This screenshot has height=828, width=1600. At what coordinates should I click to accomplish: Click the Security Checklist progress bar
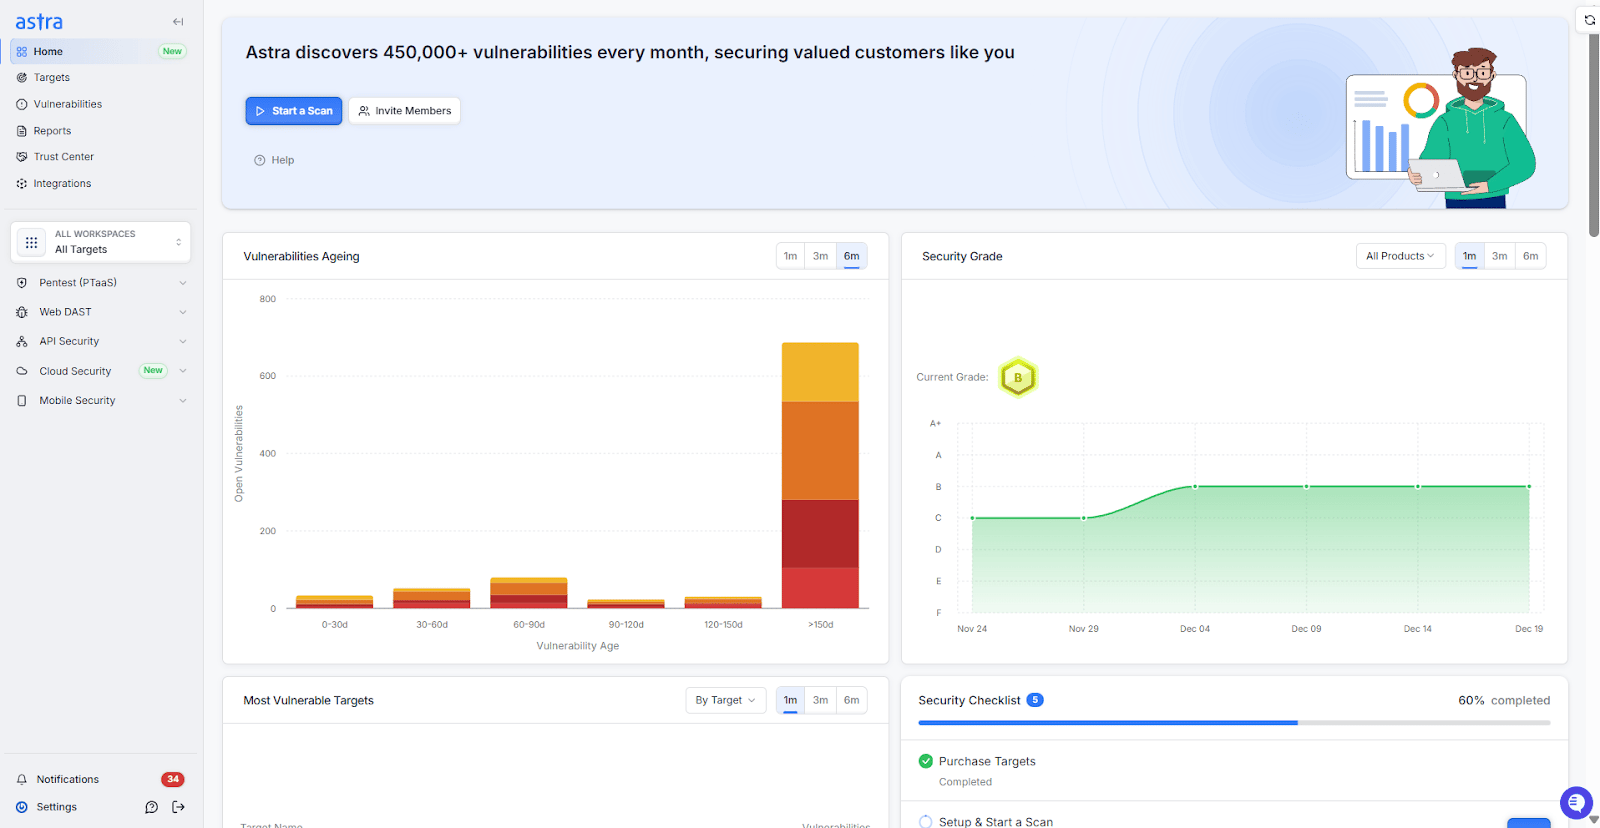[1234, 722]
